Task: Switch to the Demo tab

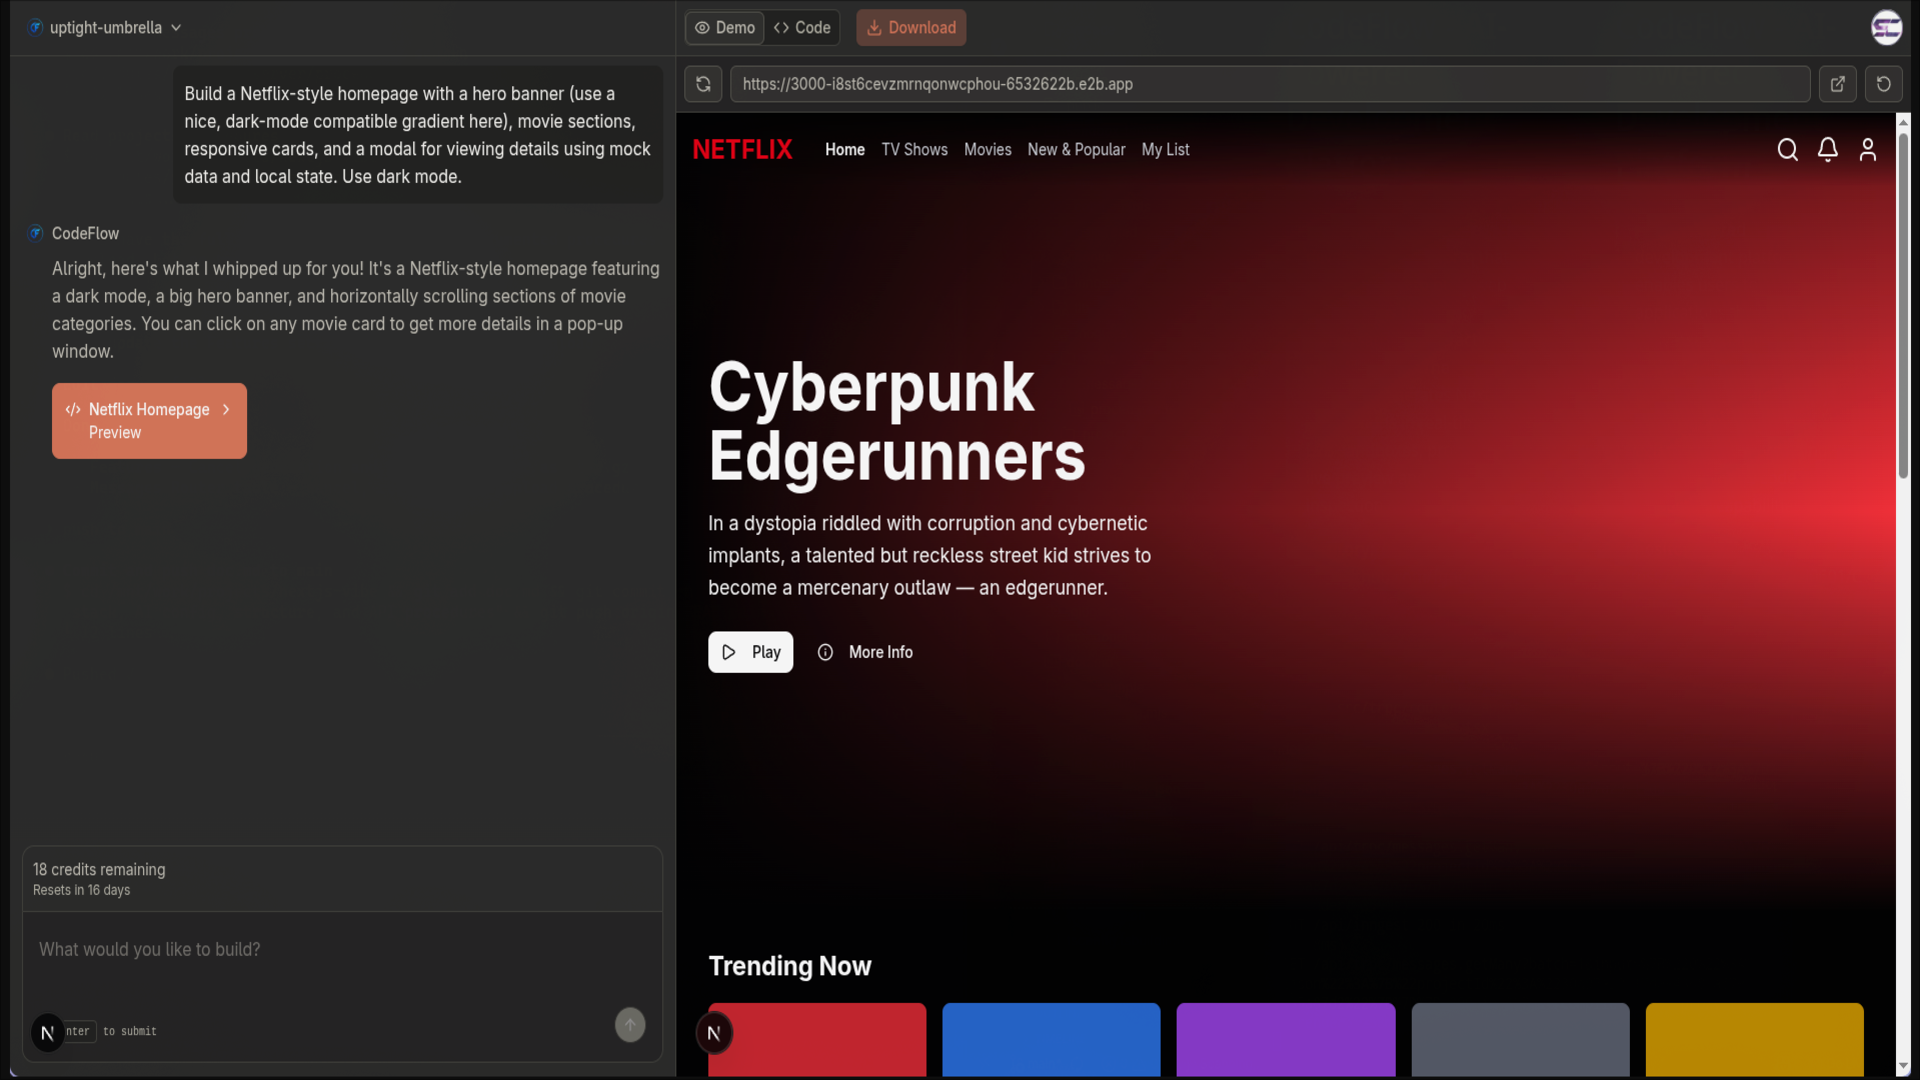Action: click(725, 28)
